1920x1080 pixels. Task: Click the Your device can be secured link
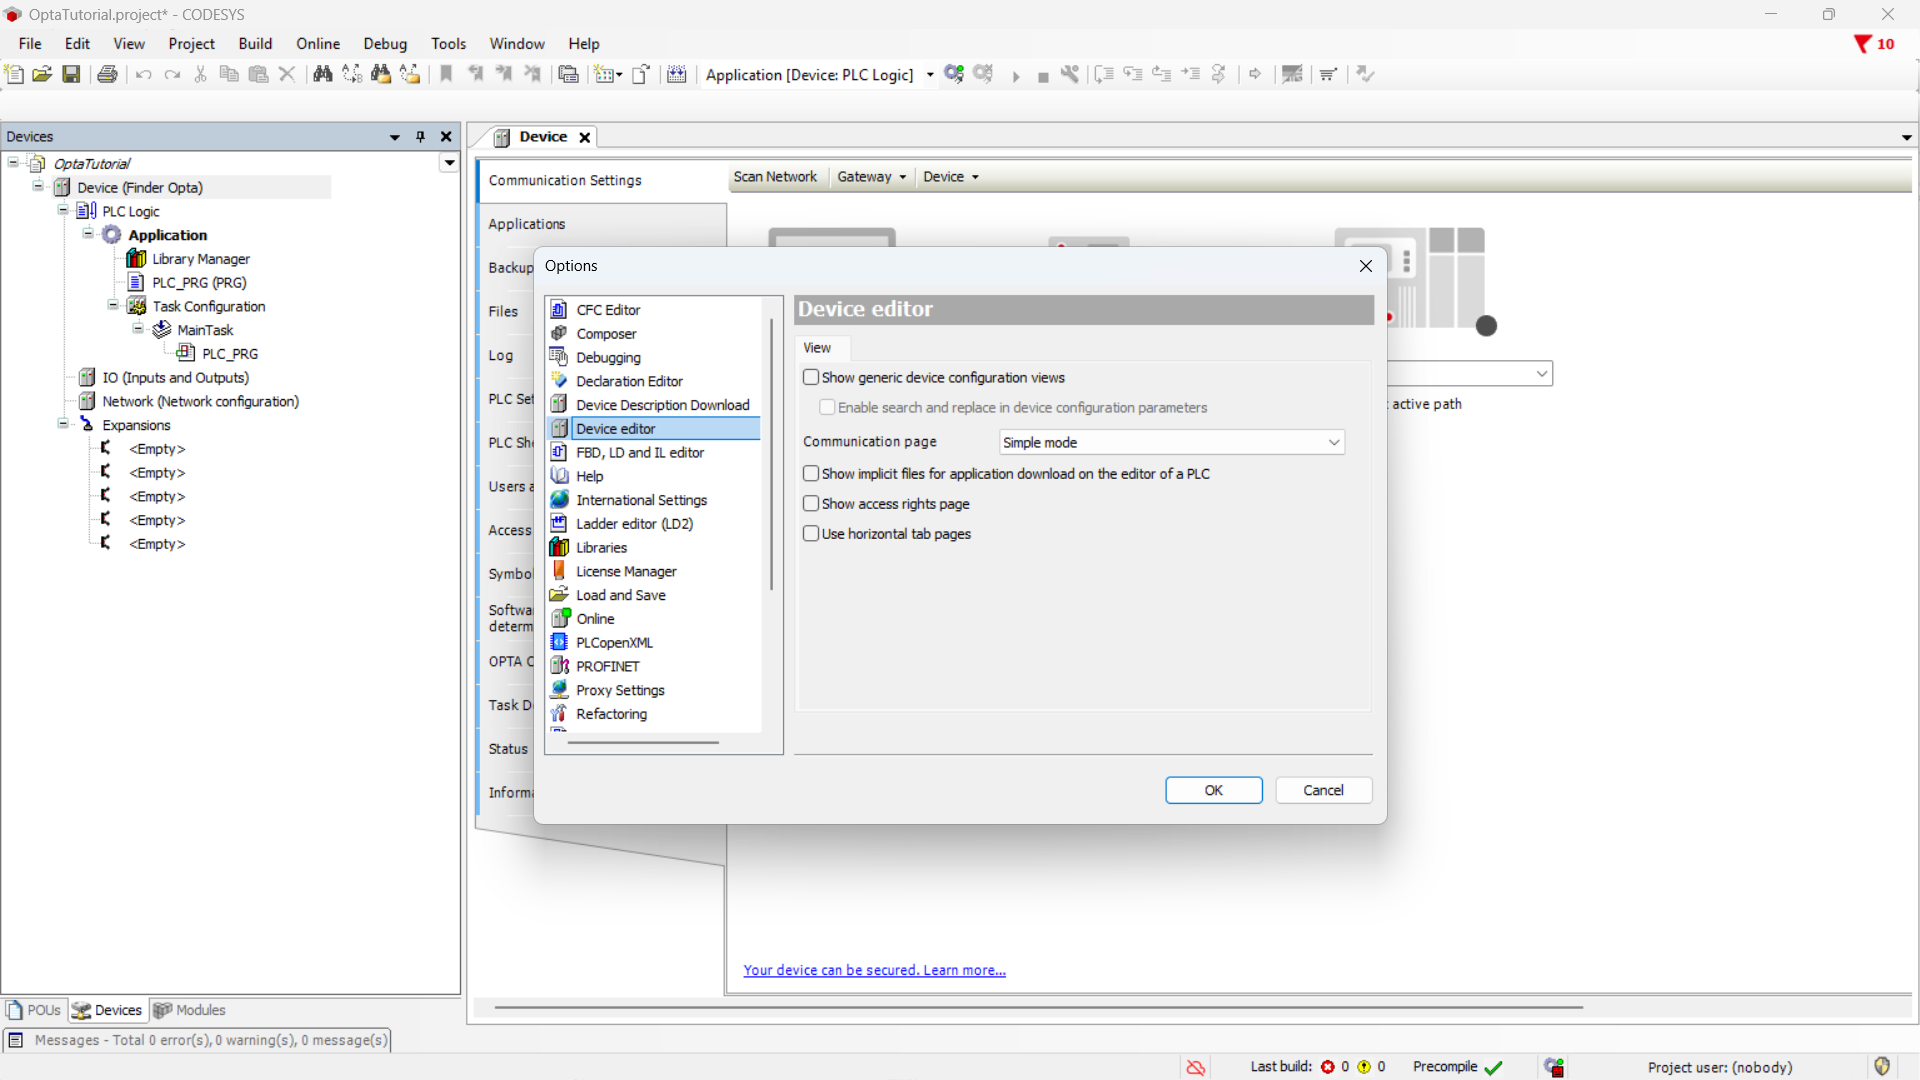(x=874, y=970)
